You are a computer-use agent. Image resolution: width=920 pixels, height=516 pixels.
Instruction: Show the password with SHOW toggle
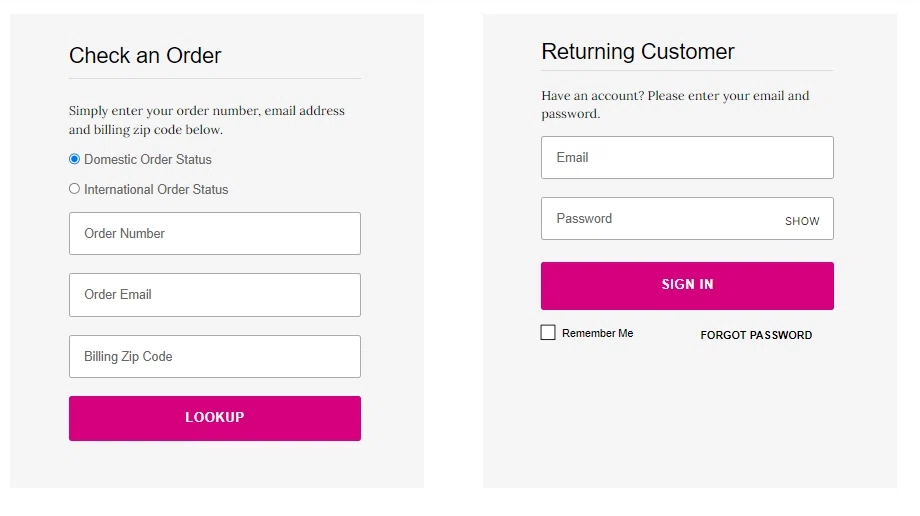802,221
